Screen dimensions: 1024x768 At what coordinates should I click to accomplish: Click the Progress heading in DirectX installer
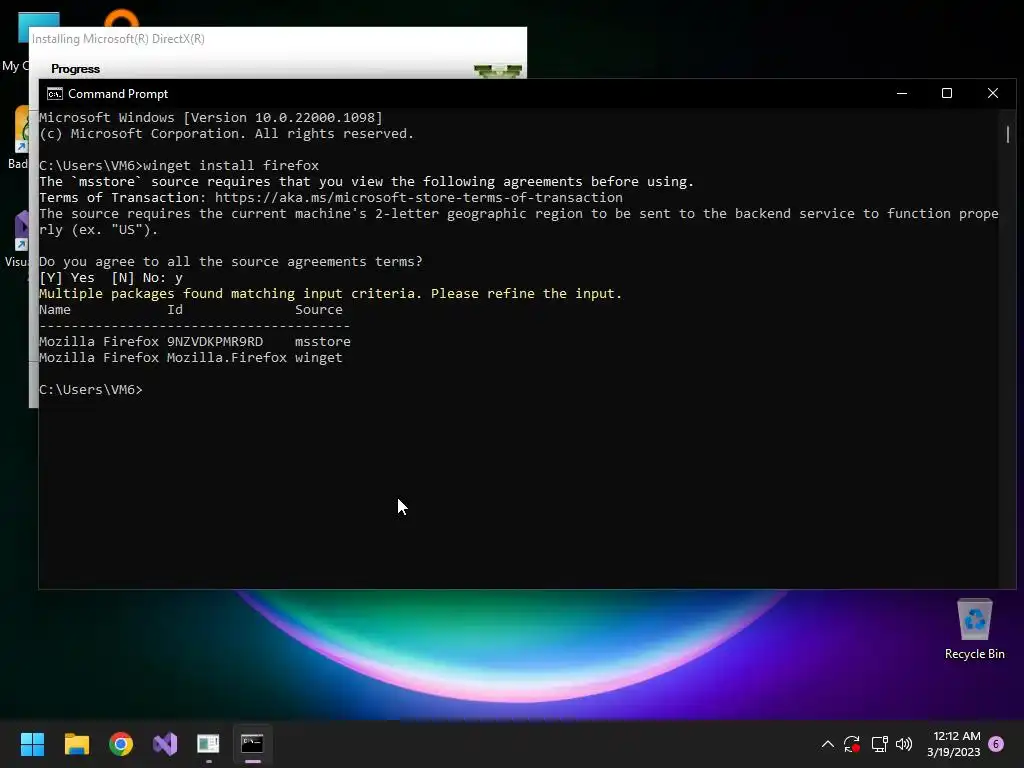click(76, 69)
